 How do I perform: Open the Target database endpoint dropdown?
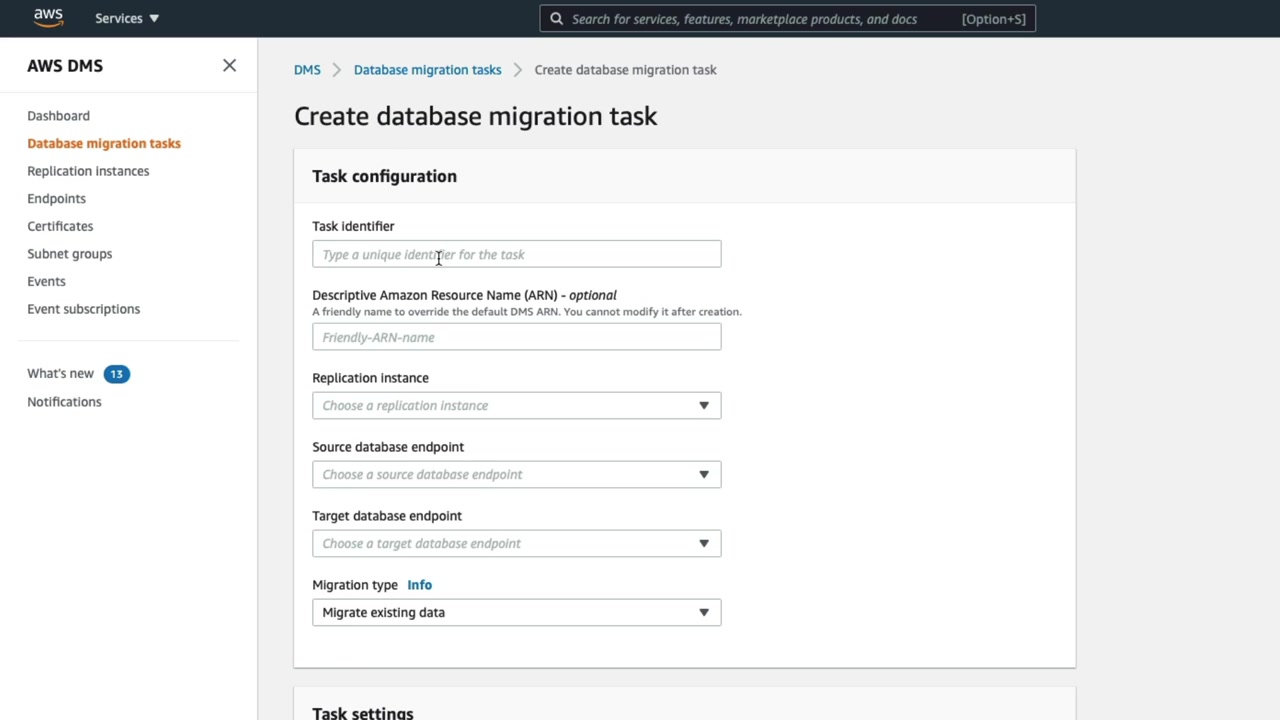(516, 544)
